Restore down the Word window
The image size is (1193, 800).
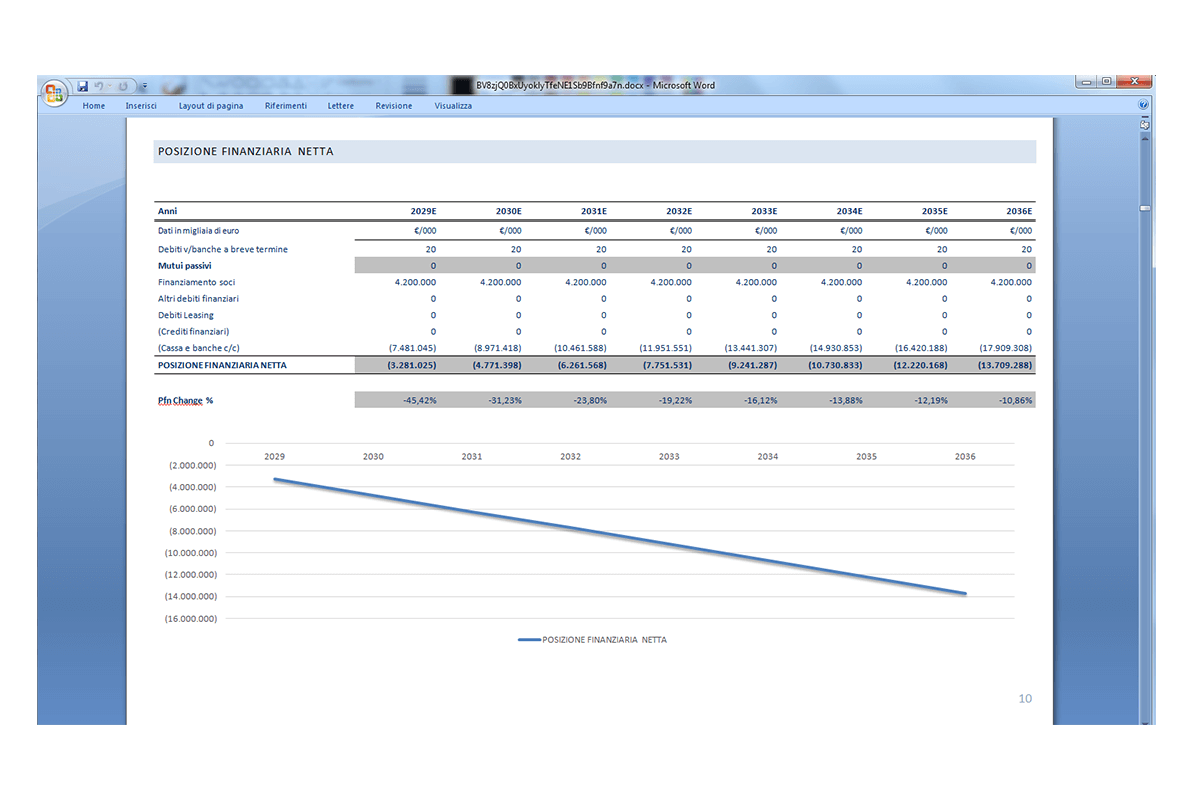coord(1106,81)
